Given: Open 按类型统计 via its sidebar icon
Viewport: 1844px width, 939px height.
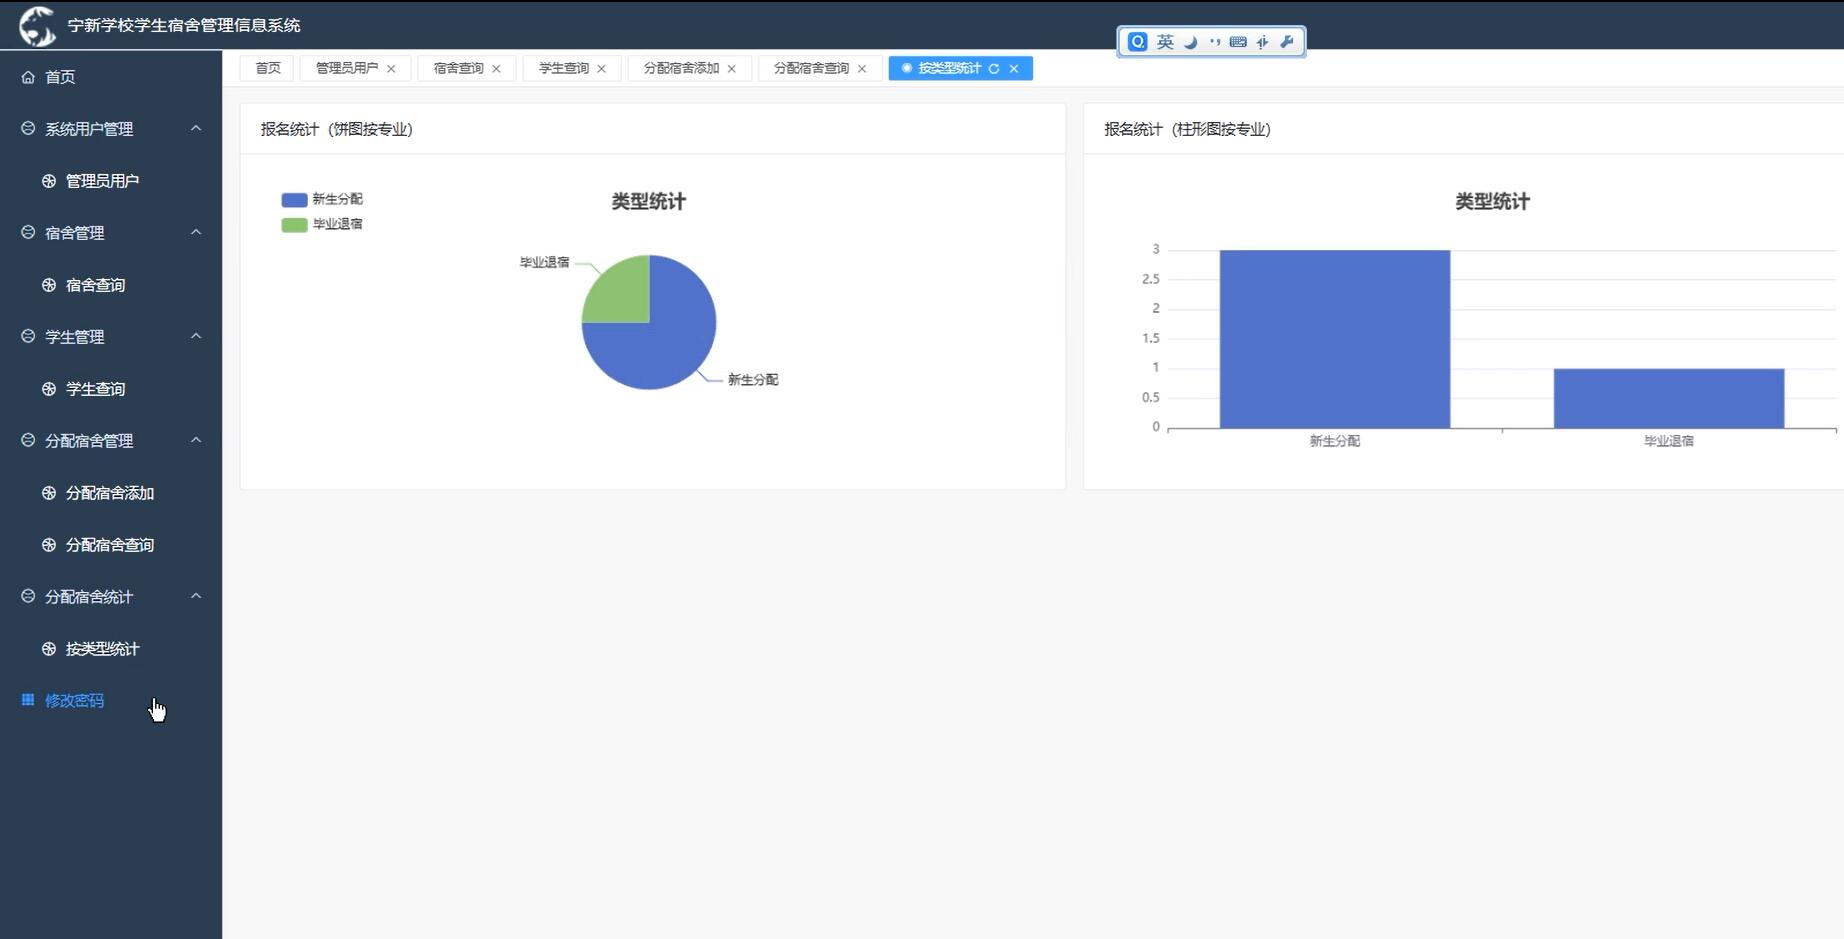Looking at the screenshot, I should (x=47, y=648).
